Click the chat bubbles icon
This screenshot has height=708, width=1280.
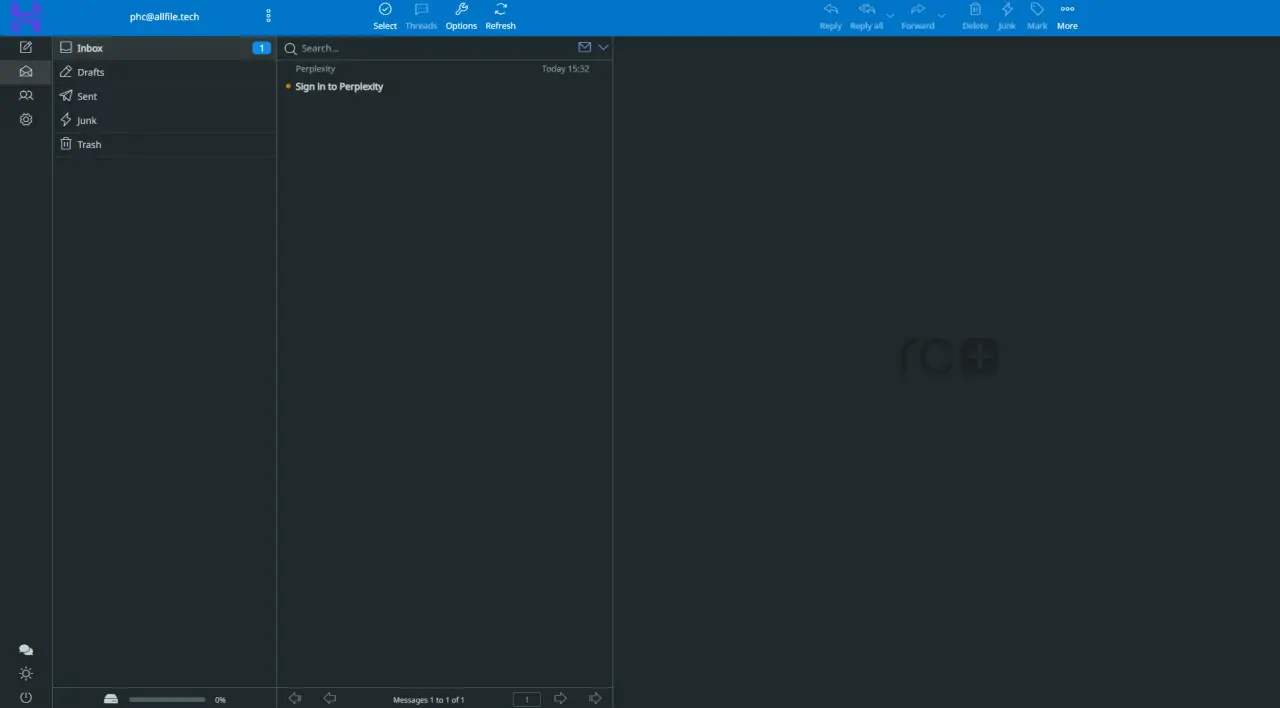(x=26, y=650)
